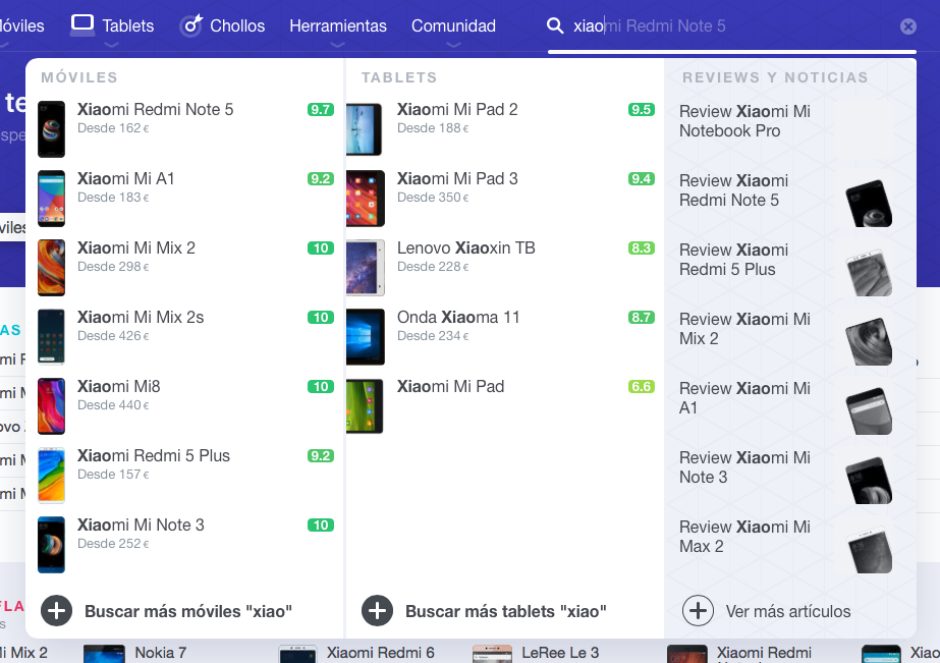
Task: Click Review Xiaomi Mi A1 thumbnail image
Action: pyautogui.click(x=869, y=411)
